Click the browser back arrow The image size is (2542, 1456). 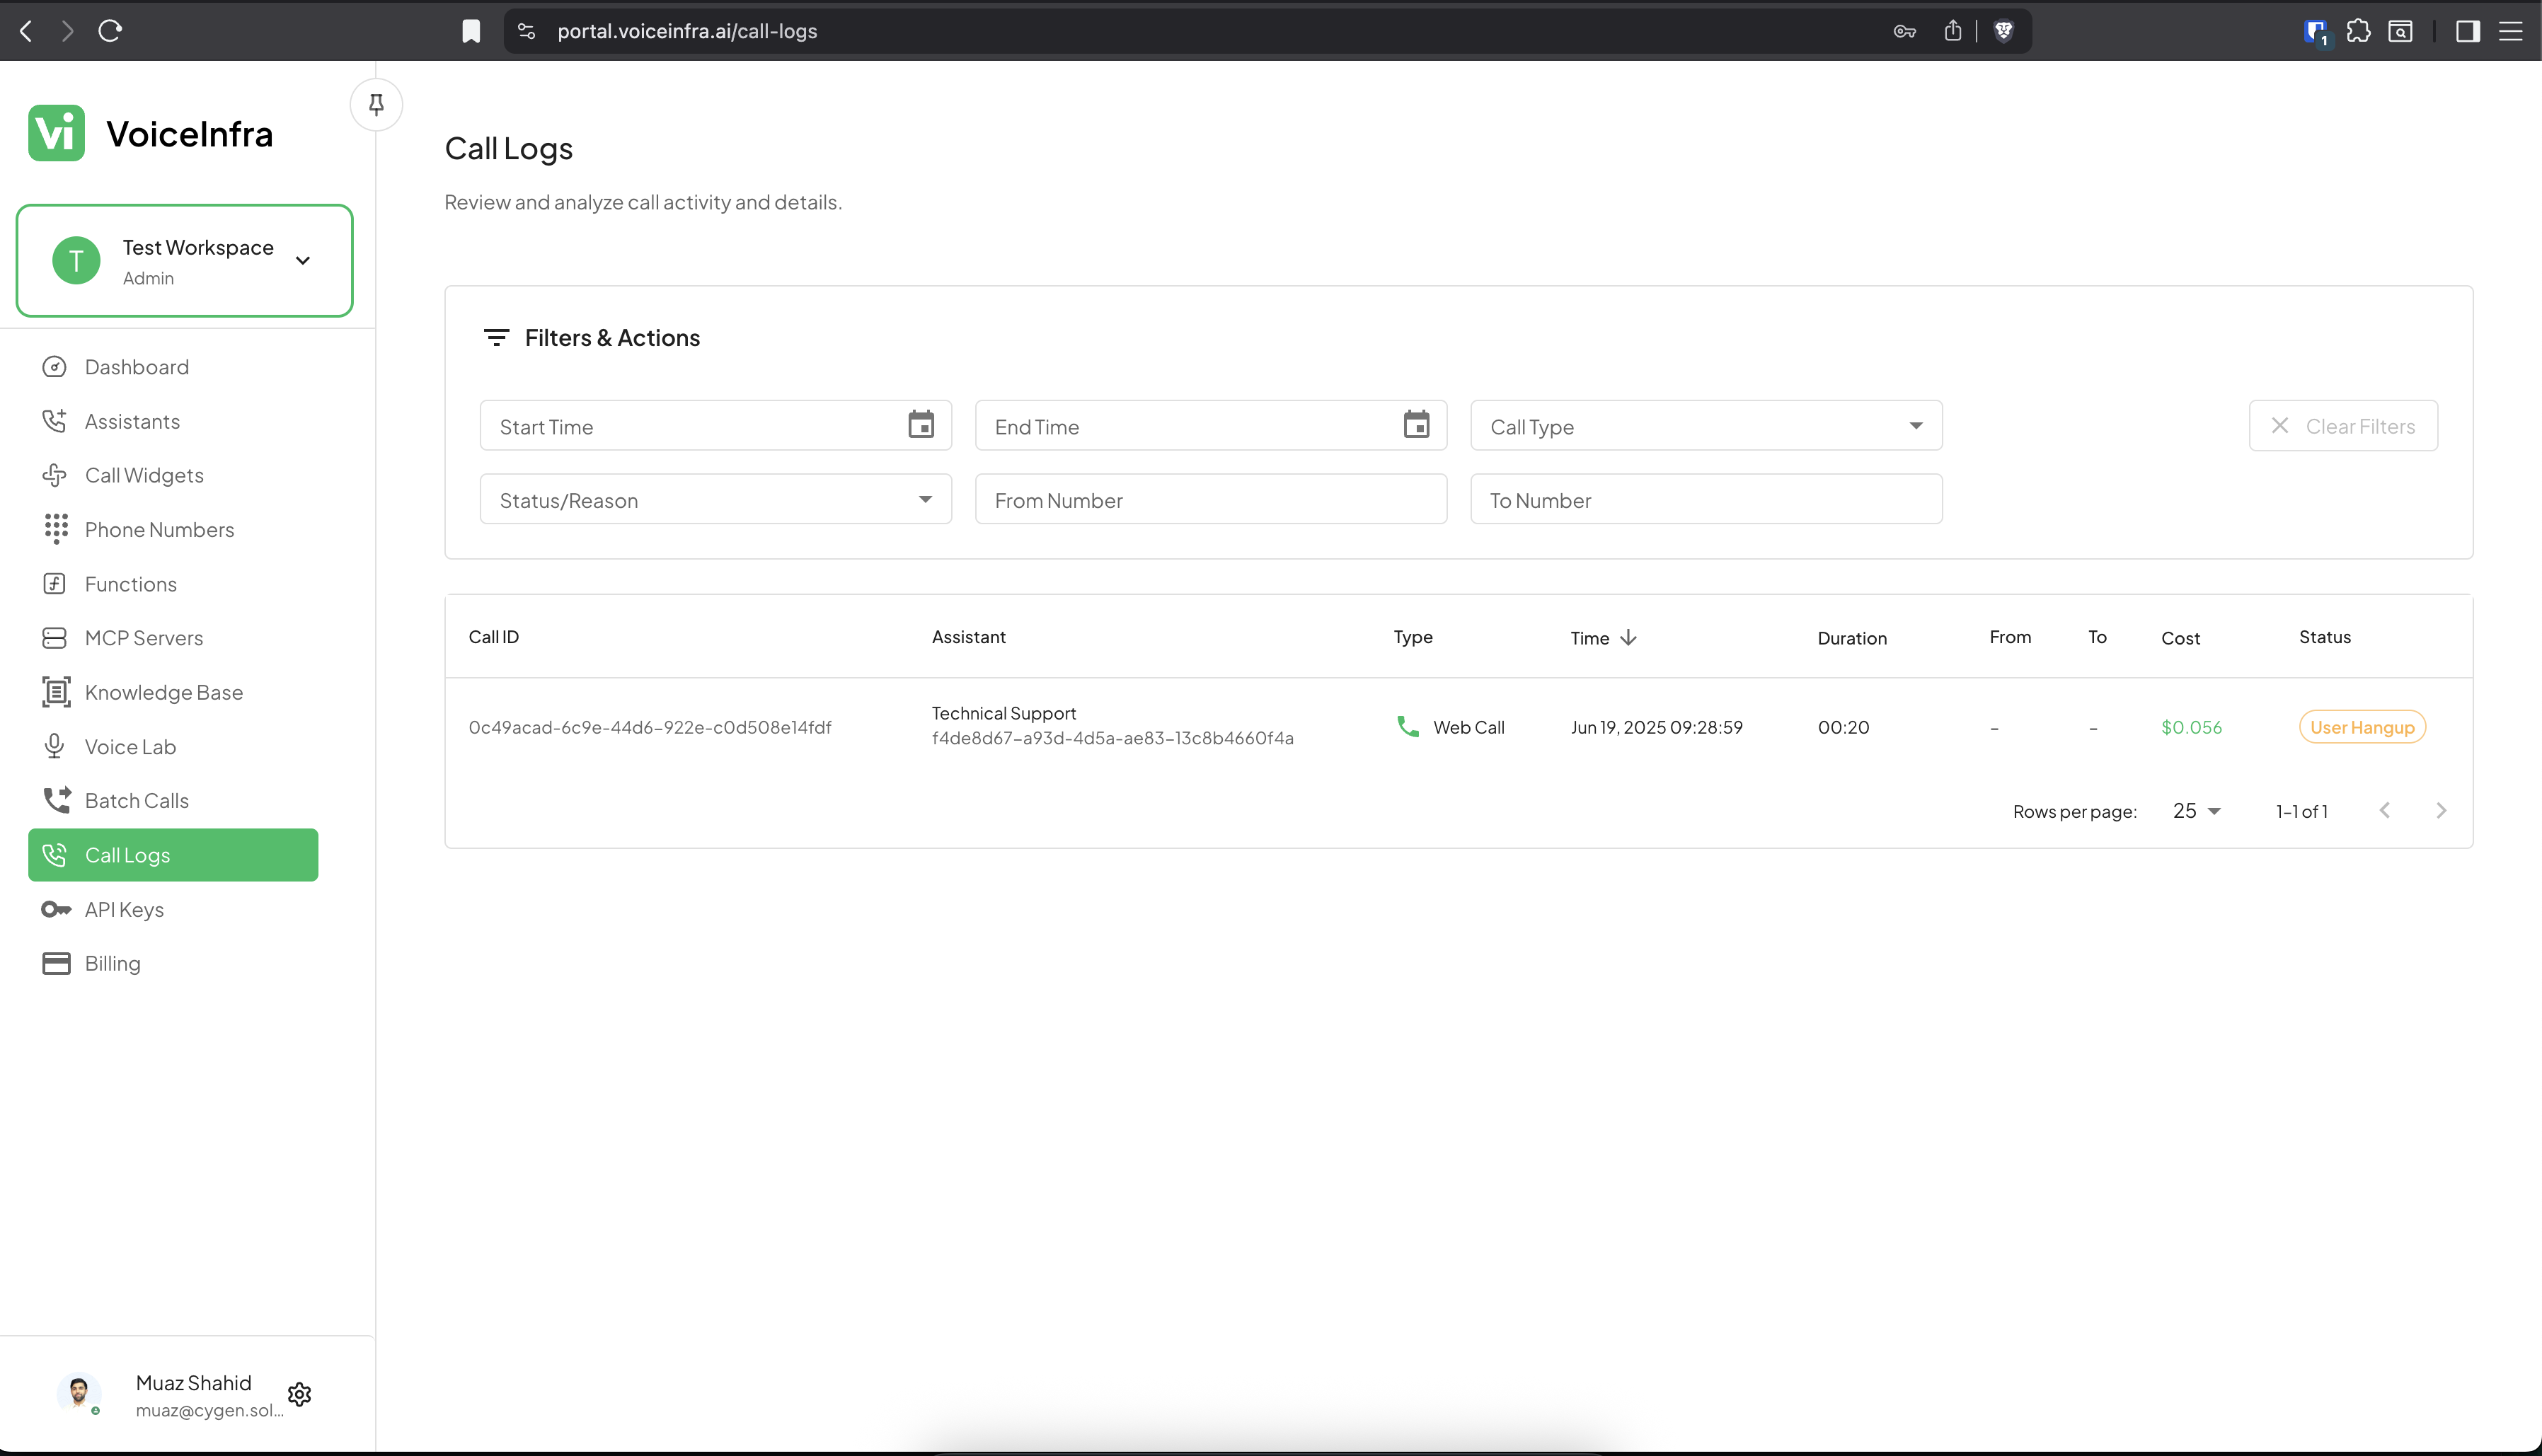click(x=26, y=31)
